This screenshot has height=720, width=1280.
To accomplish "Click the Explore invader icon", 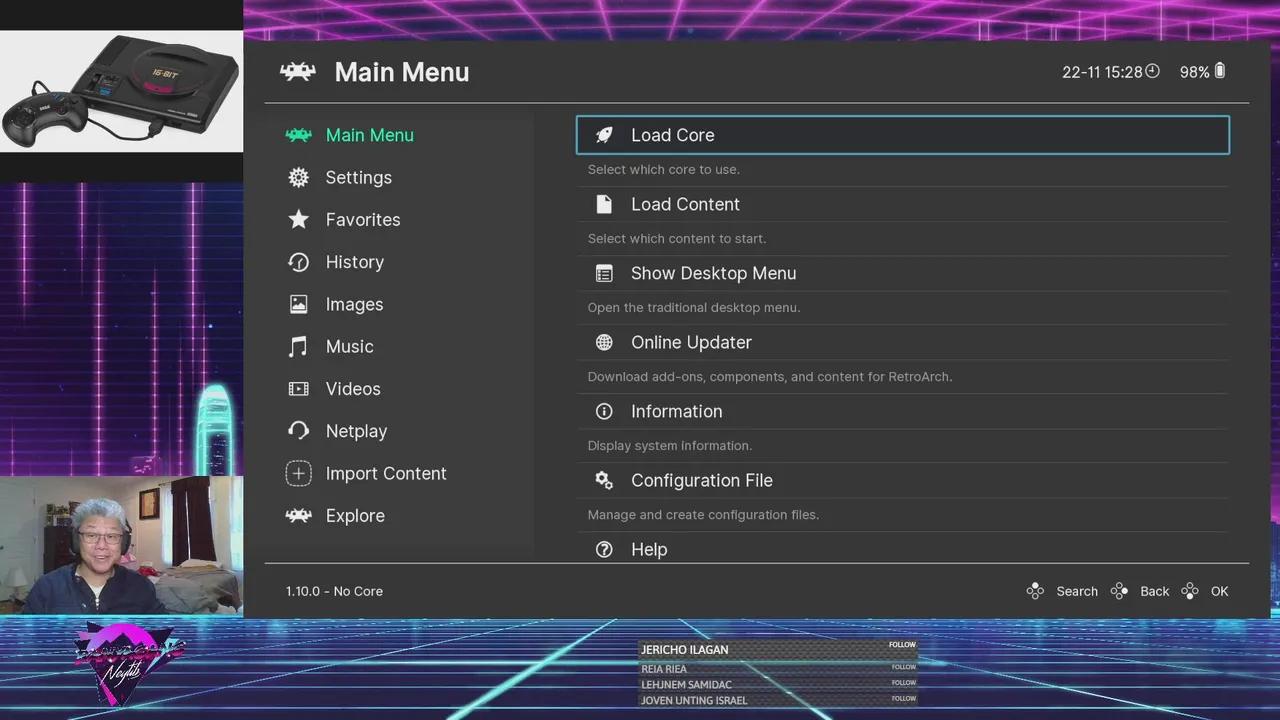I will coord(298,516).
